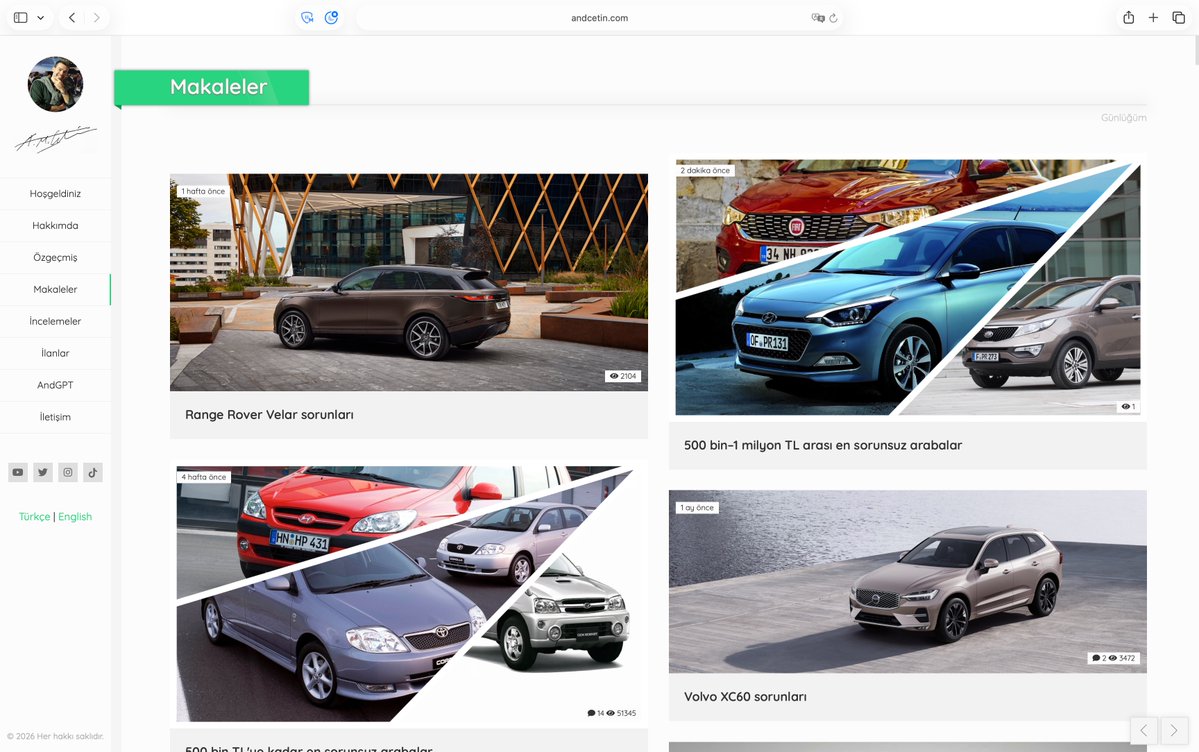
Task: Click the page vertical scrollbar
Action: tap(1195, 51)
